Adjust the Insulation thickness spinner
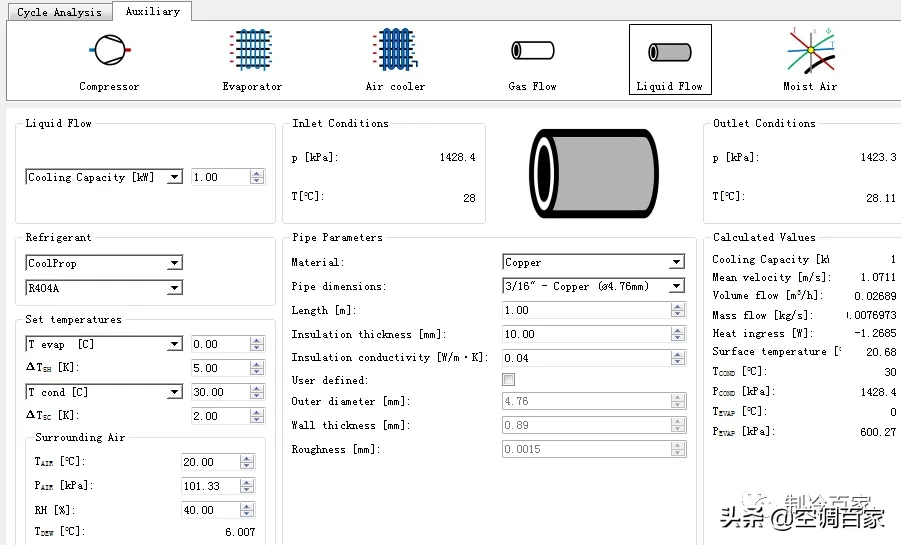The image size is (901, 545). [x=678, y=334]
